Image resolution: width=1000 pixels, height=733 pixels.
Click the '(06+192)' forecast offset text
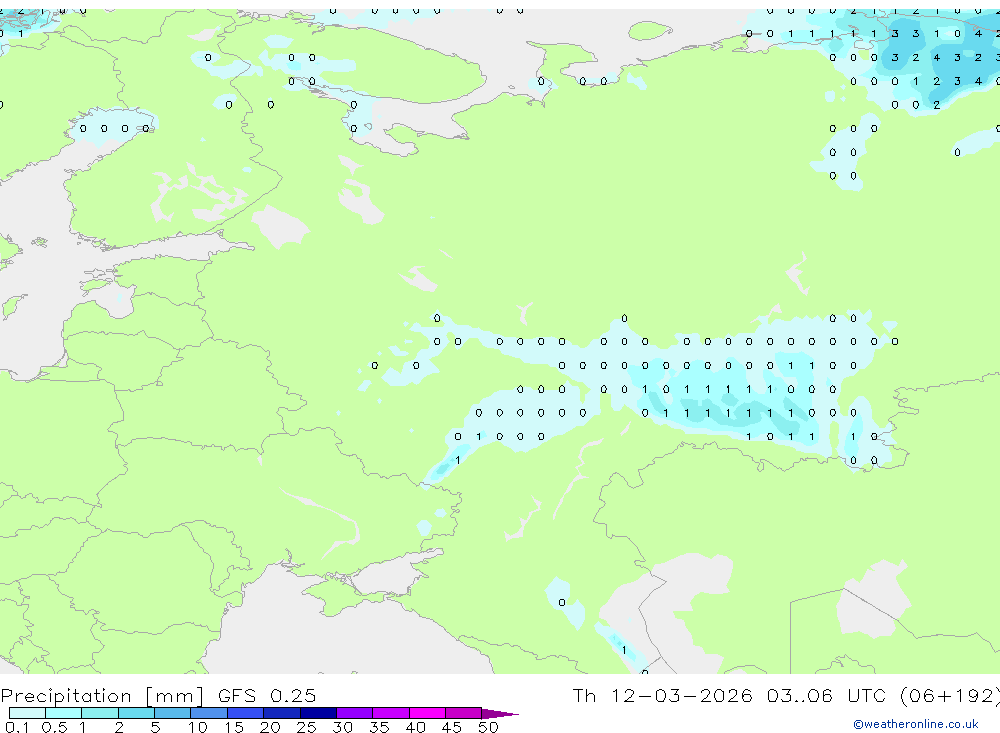950,696
